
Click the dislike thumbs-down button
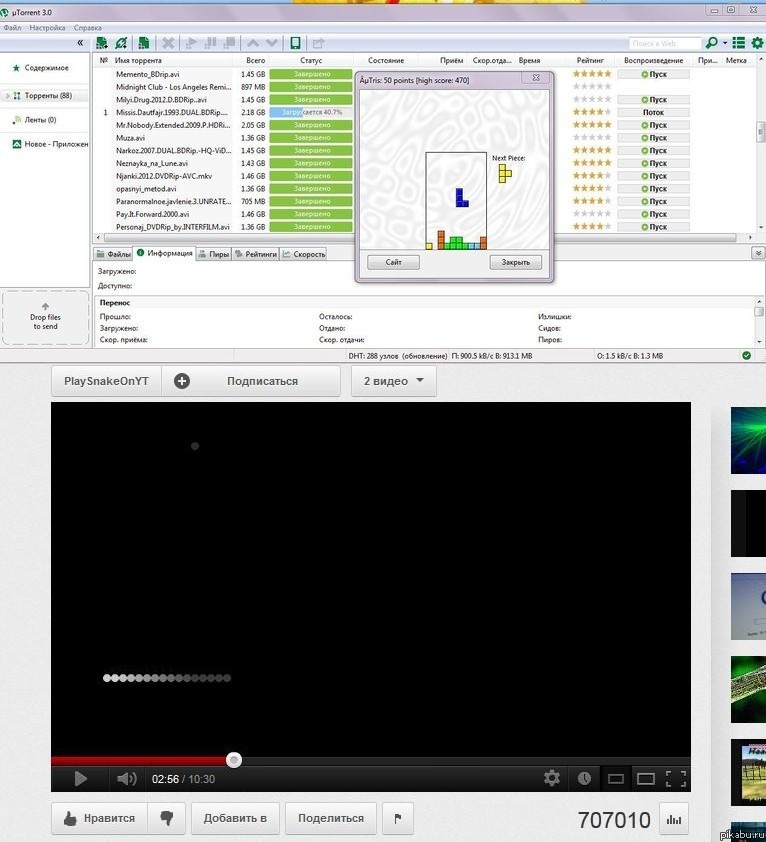(x=166, y=818)
